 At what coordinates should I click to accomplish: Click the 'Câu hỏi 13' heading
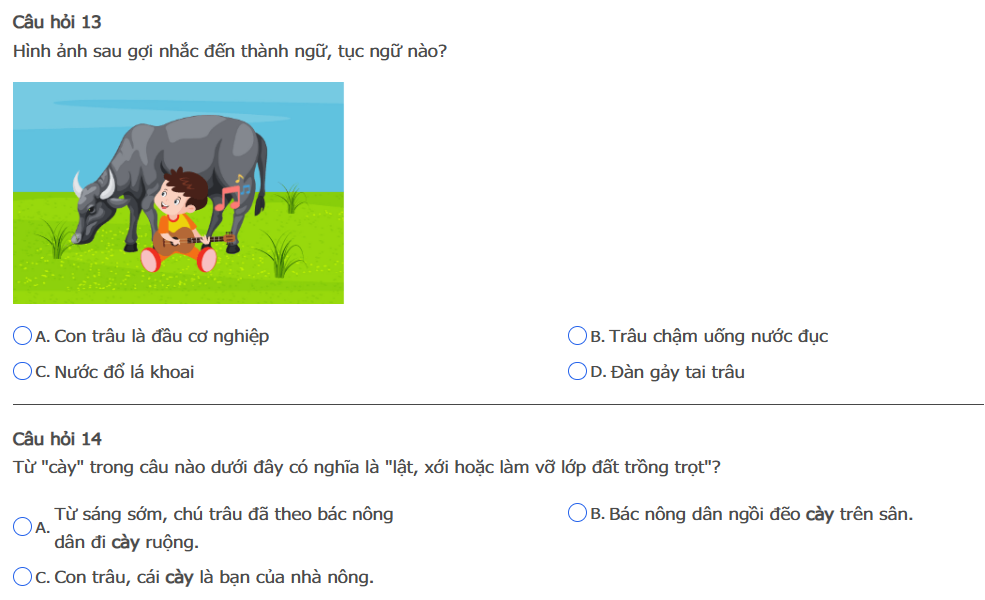tap(57, 22)
